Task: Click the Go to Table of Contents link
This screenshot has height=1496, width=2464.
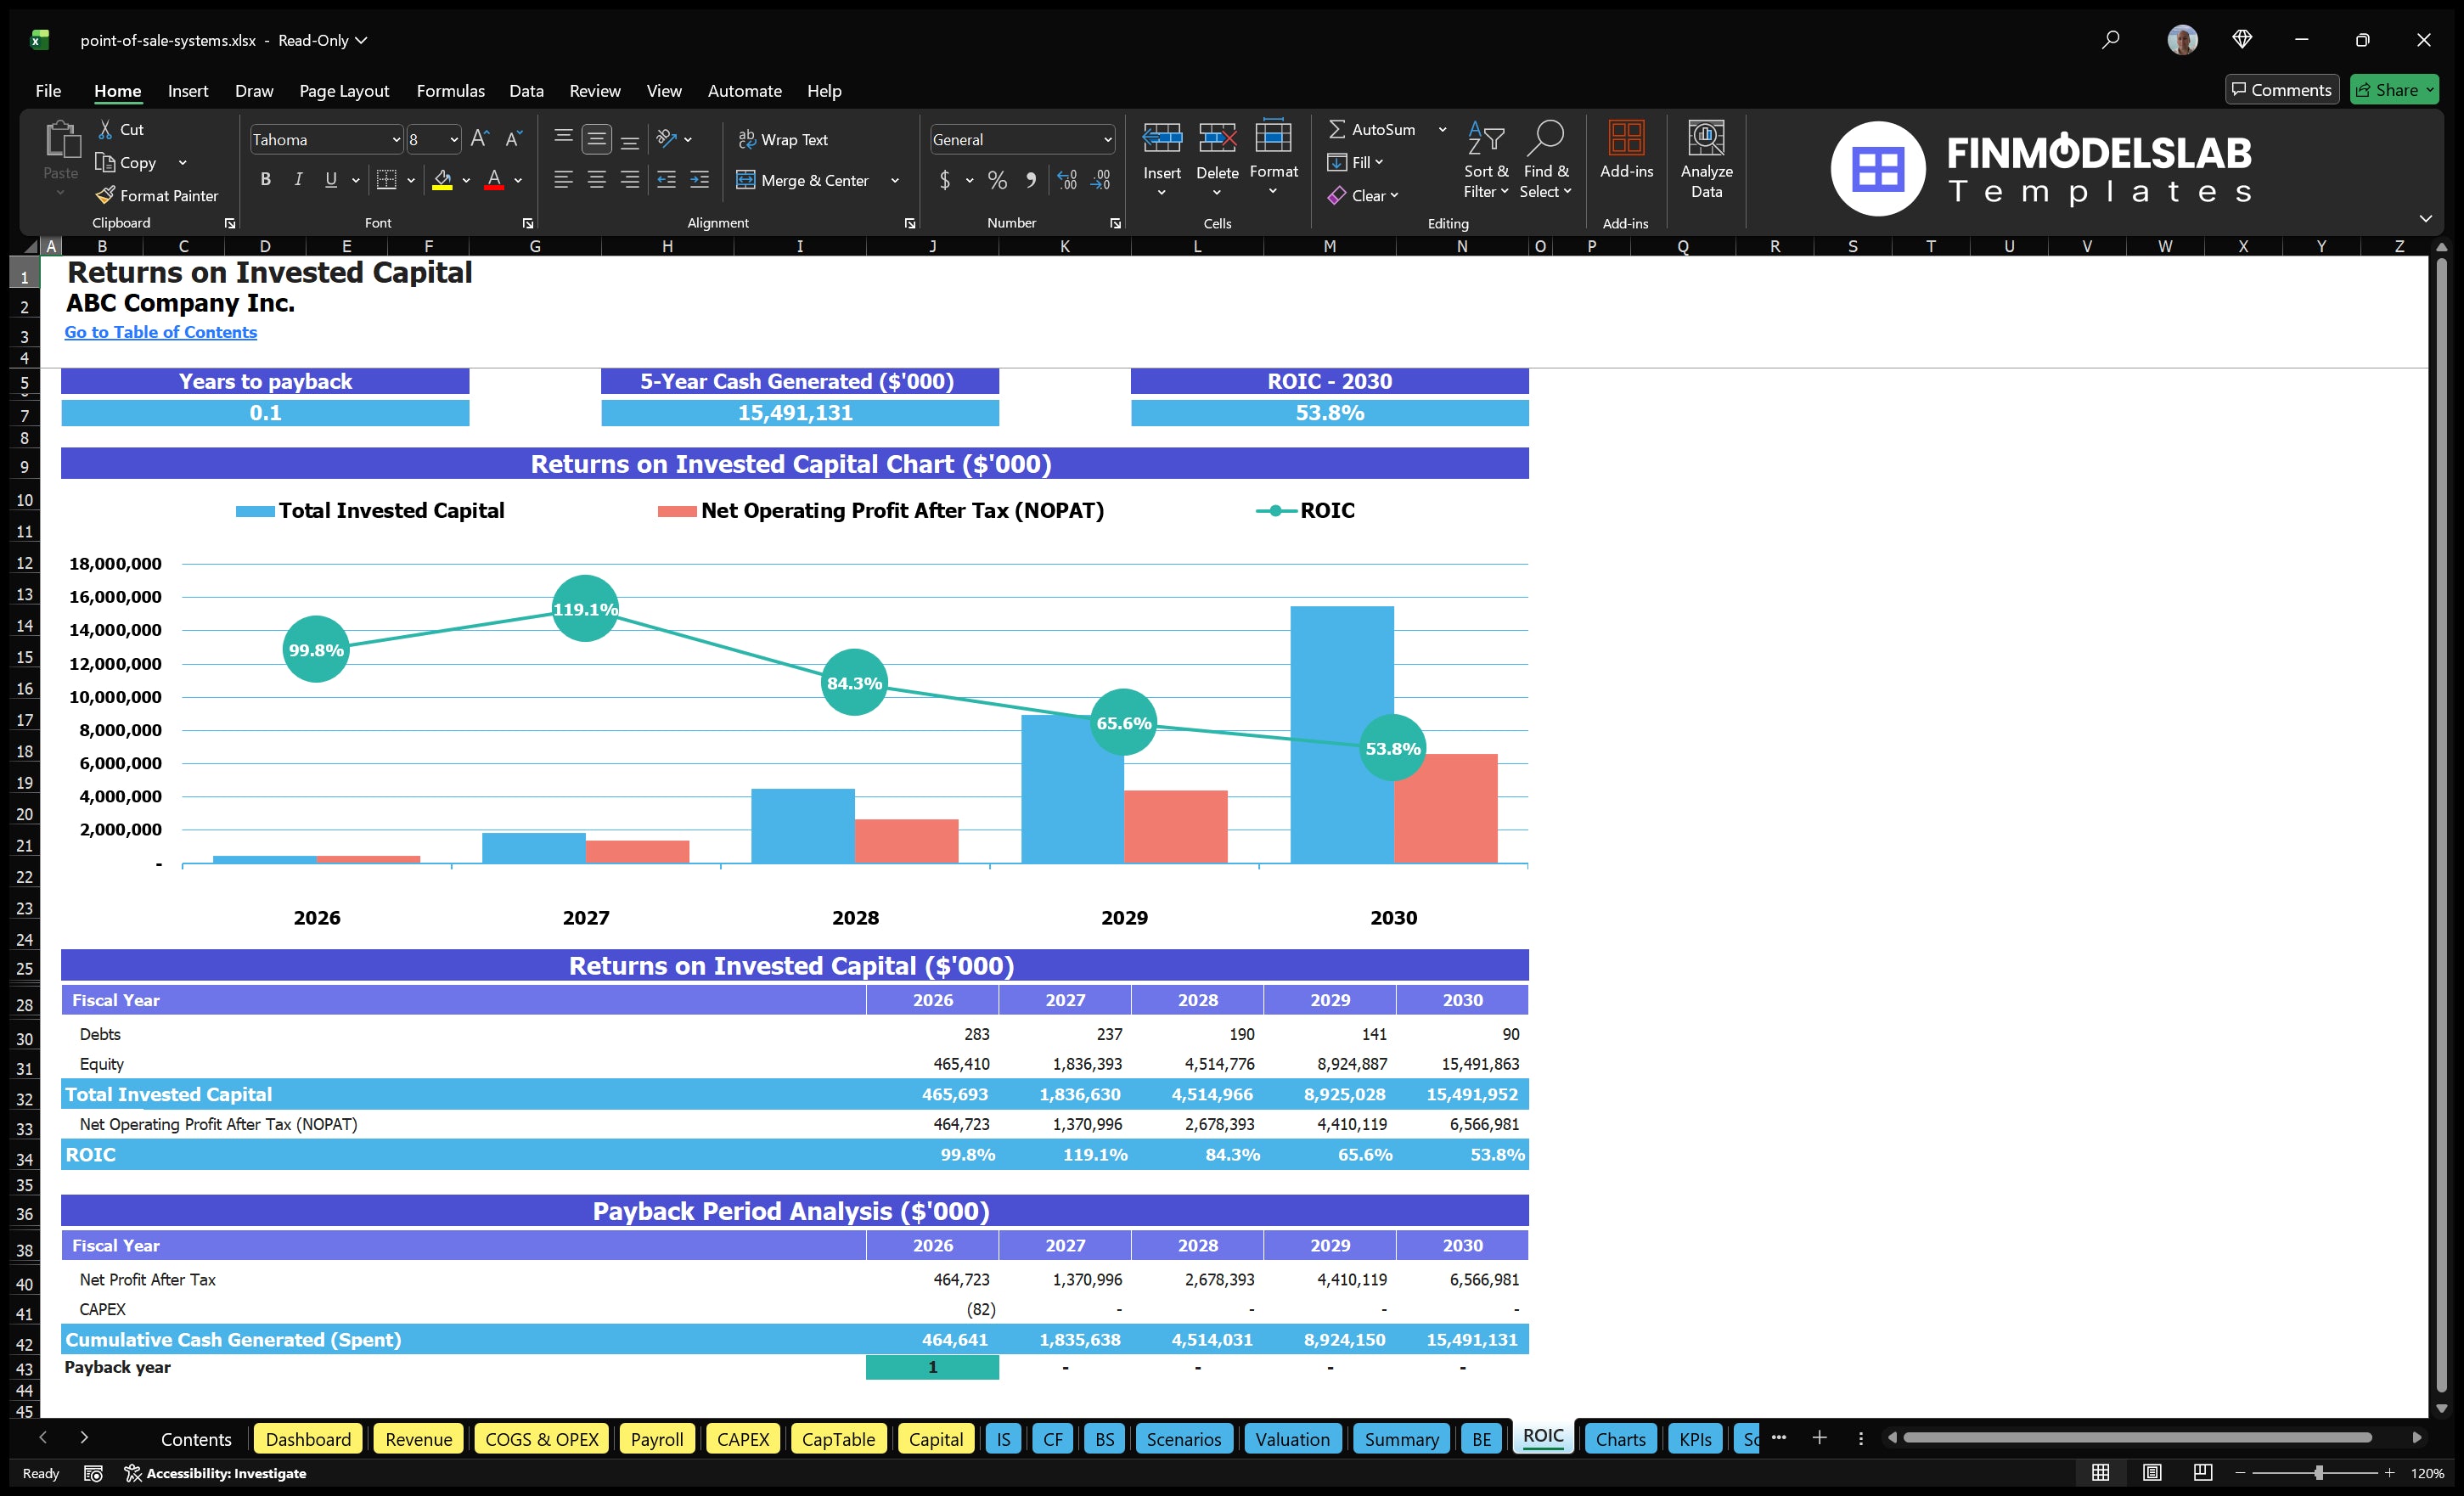Action: pyautogui.click(x=160, y=331)
